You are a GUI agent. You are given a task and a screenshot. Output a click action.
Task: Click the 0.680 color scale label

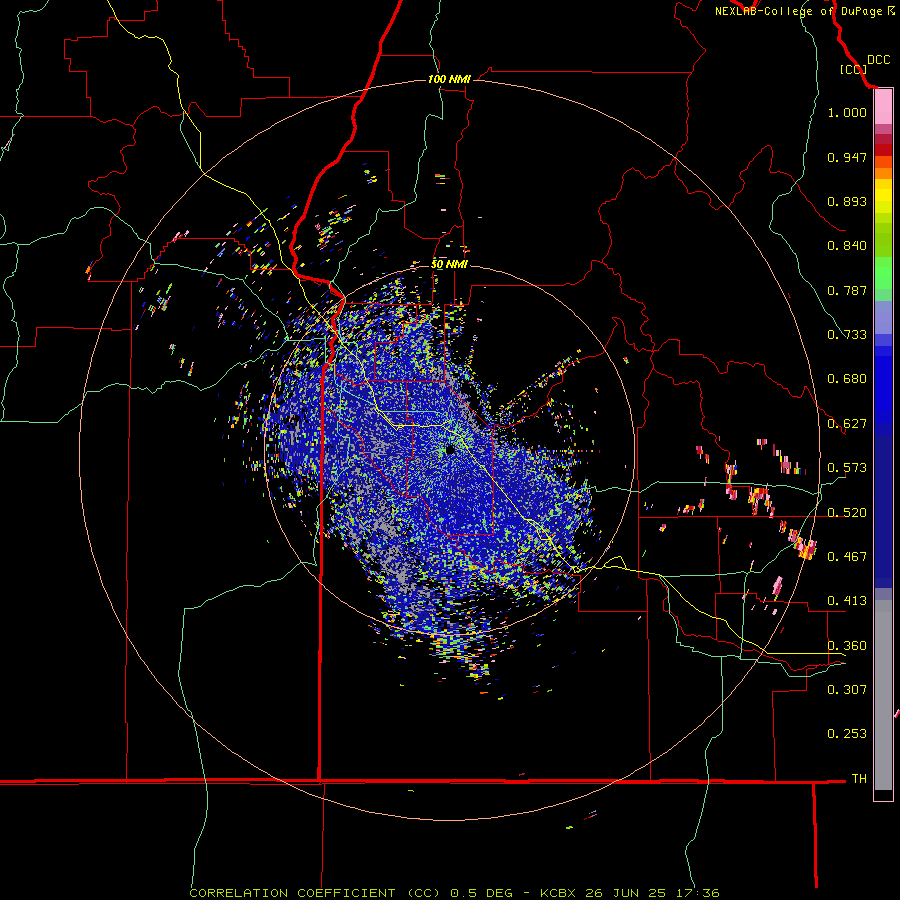(x=847, y=379)
